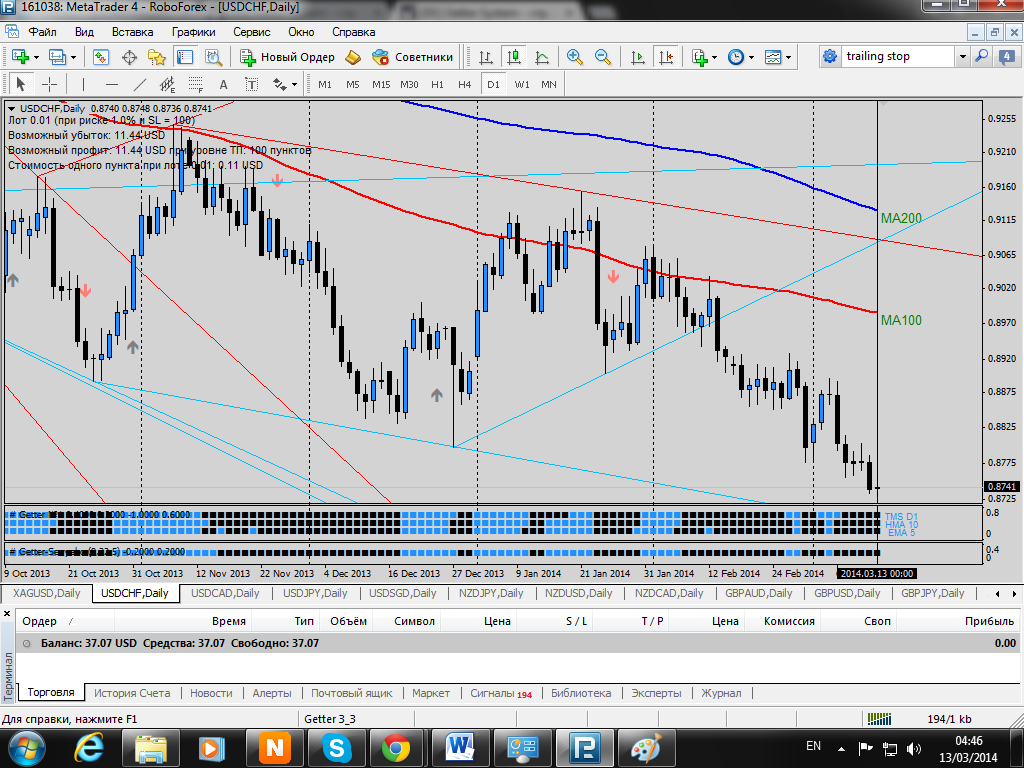Select the Equidistant Channel tool
Screen dimensions: 1024x768
click(168, 84)
